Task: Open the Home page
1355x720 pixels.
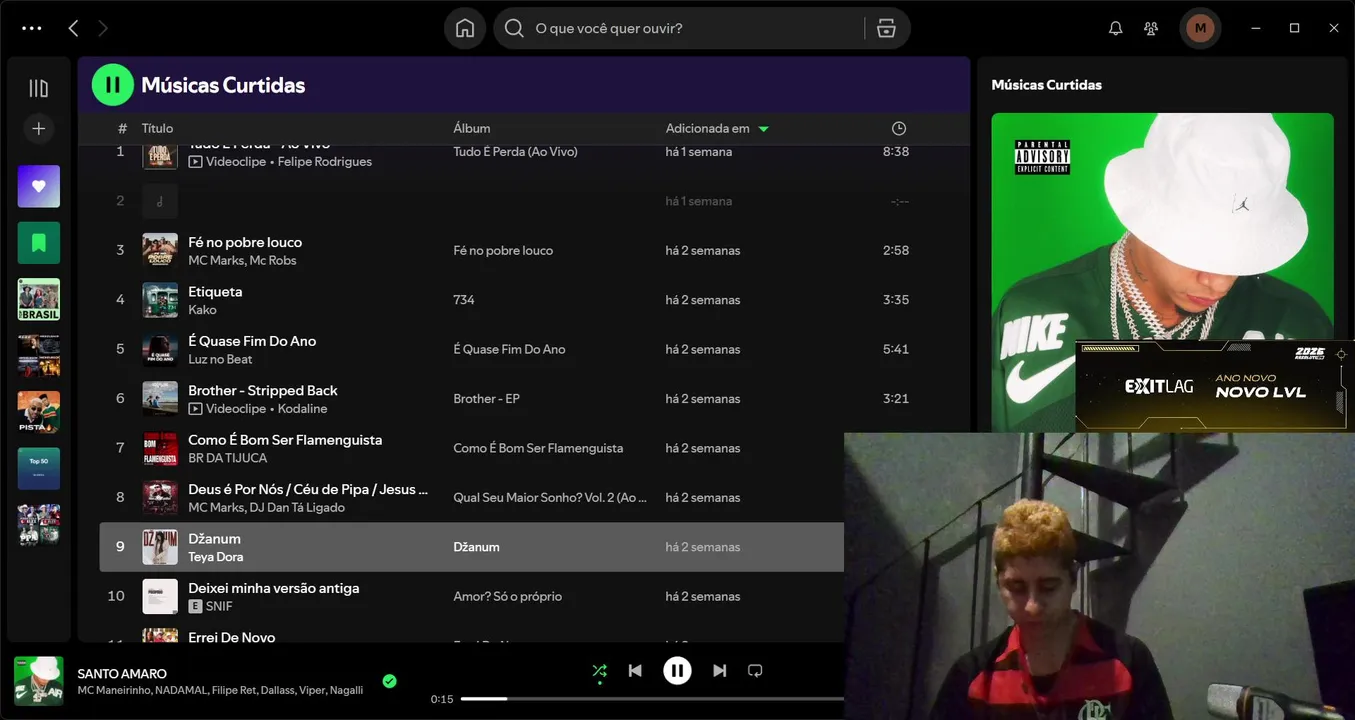Action: [x=465, y=28]
